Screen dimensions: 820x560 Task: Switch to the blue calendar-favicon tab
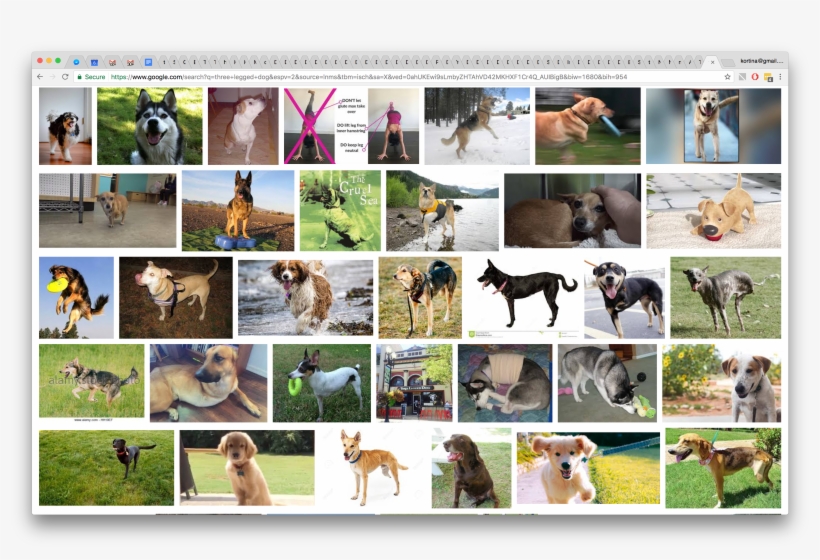tap(94, 62)
